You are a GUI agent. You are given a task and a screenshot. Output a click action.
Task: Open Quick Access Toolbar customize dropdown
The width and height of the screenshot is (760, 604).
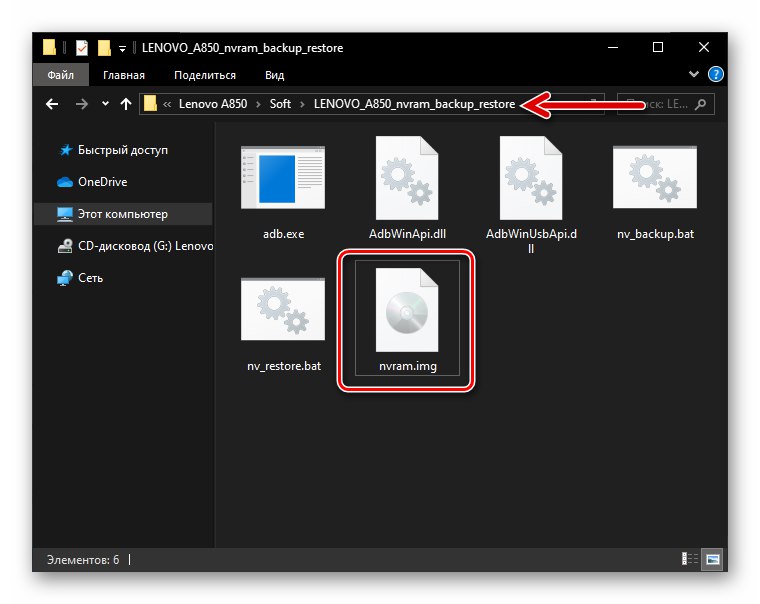click(123, 48)
